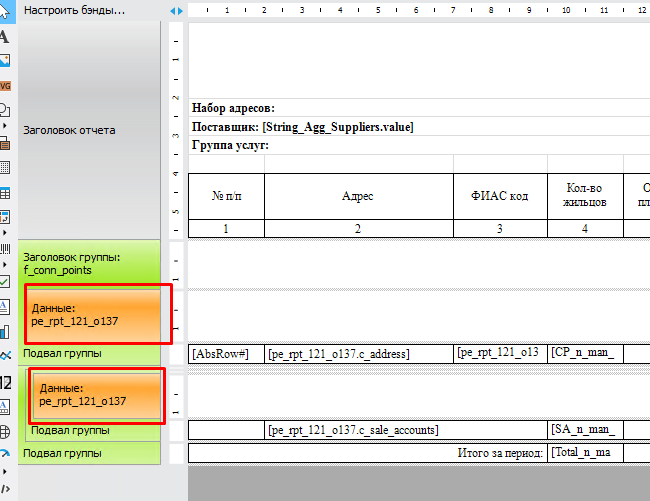Select the Gauge object tool

[x=5, y=456]
